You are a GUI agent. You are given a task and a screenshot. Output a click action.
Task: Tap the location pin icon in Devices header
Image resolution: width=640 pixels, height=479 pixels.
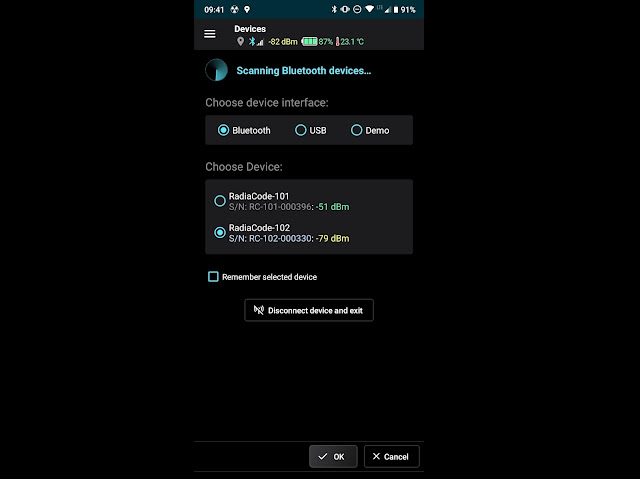[x=240, y=42]
